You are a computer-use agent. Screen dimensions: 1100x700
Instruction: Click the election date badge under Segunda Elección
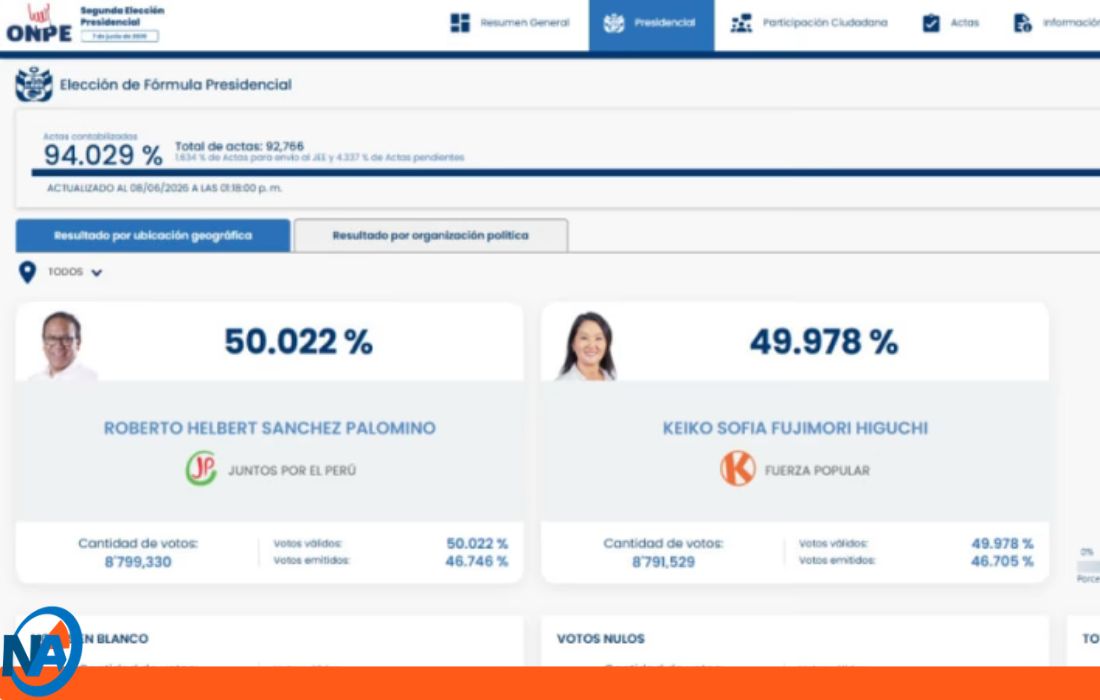[x=119, y=36]
